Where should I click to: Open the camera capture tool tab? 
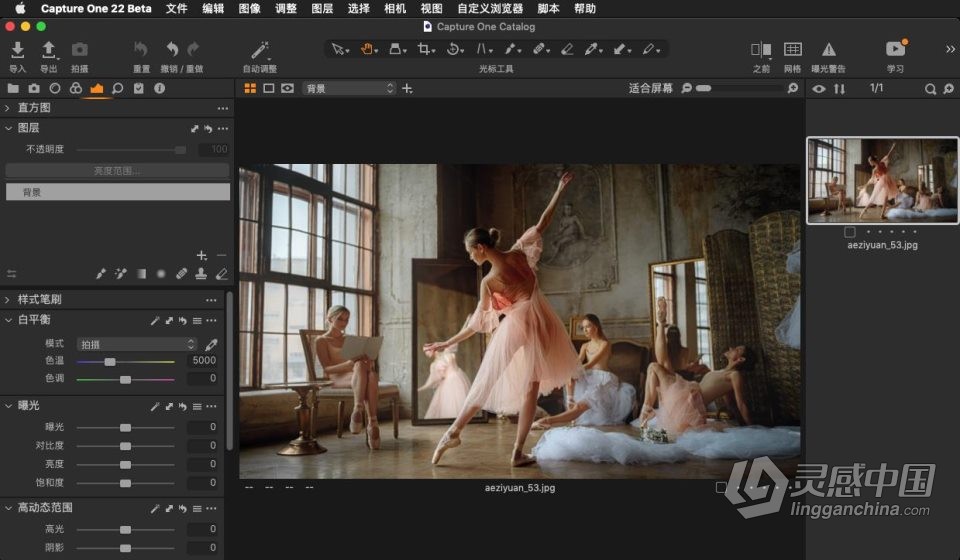34,88
